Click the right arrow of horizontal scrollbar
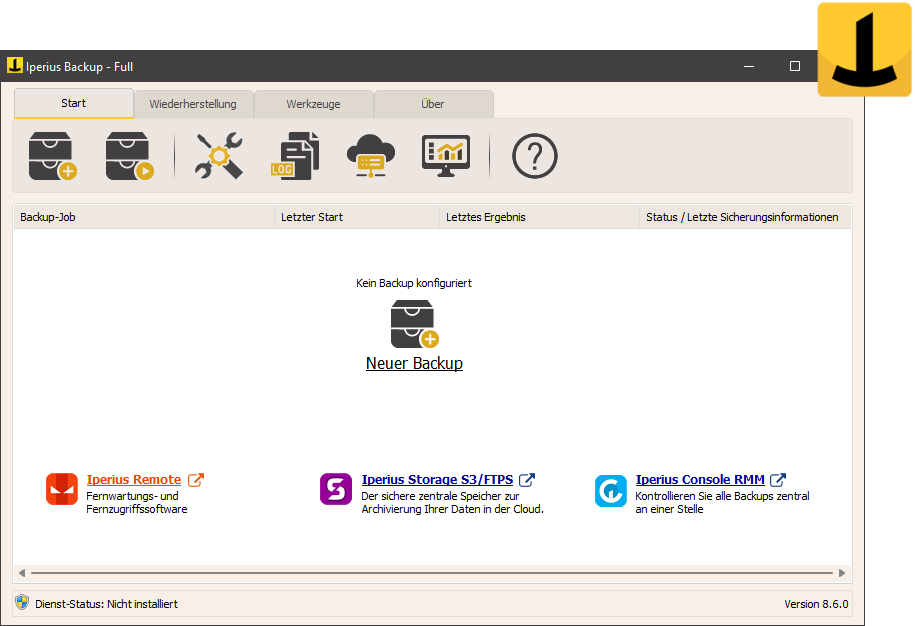This screenshot has width=915, height=626. click(842, 573)
